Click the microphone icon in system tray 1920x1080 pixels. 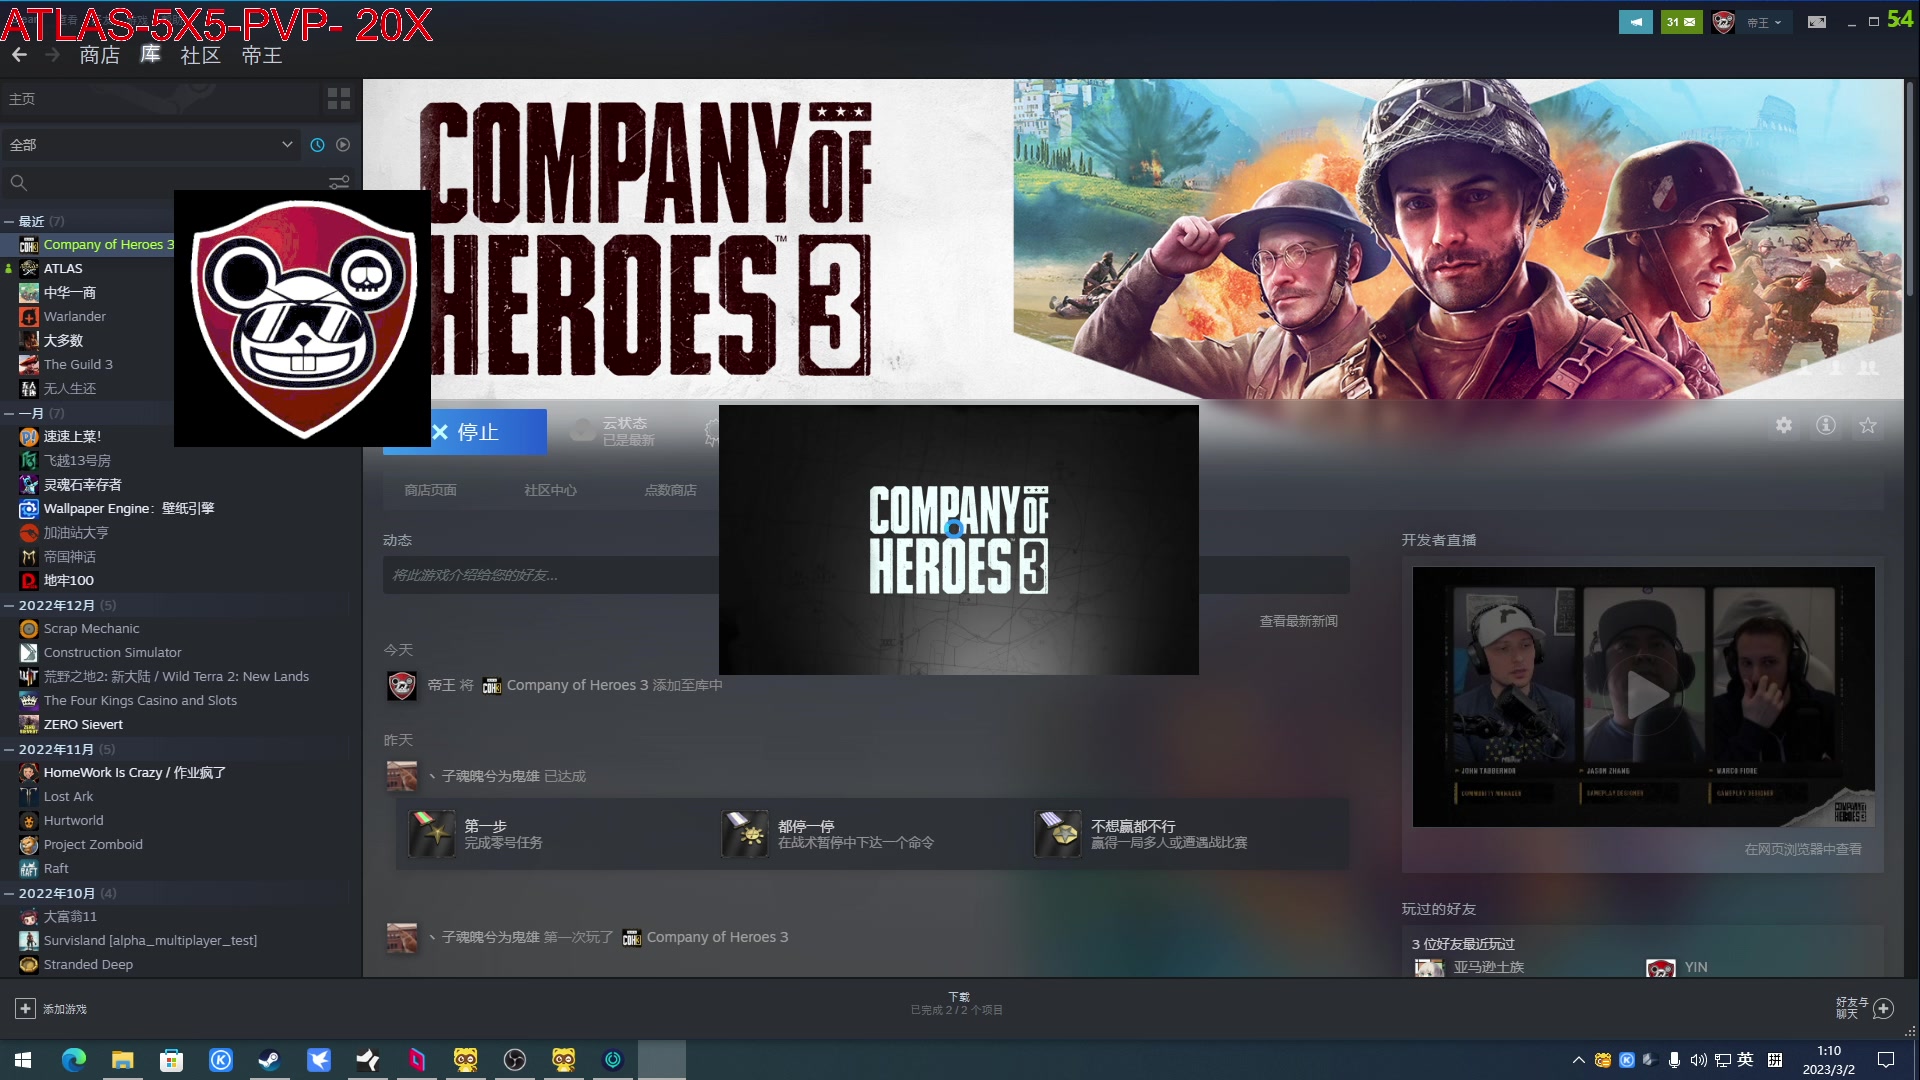coord(1674,1060)
